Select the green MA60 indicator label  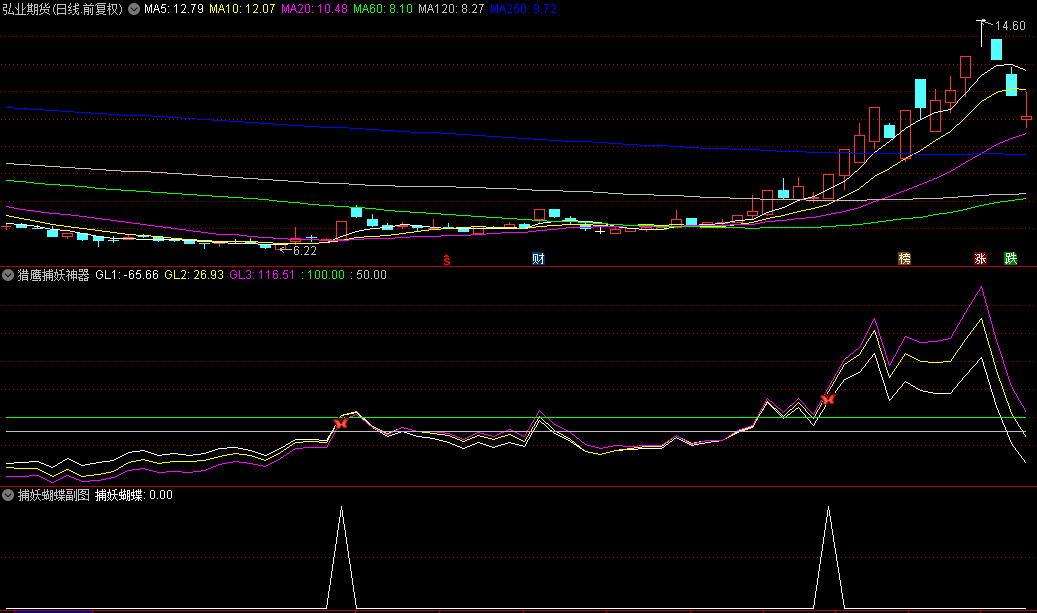point(385,9)
